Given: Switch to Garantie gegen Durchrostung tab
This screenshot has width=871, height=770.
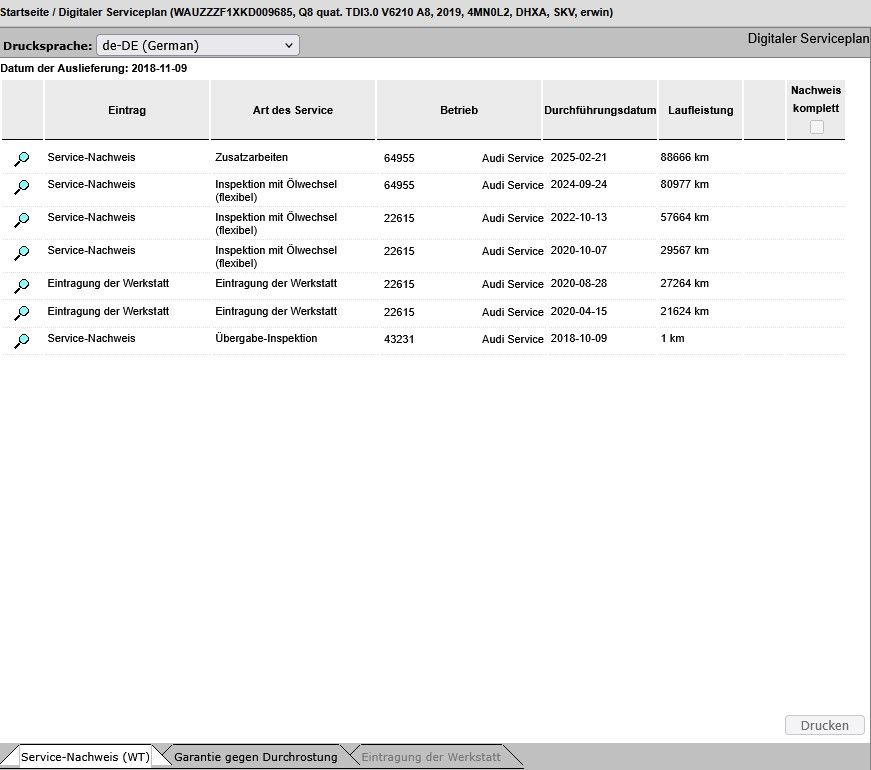Looking at the screenshot, I should [255, 757].
